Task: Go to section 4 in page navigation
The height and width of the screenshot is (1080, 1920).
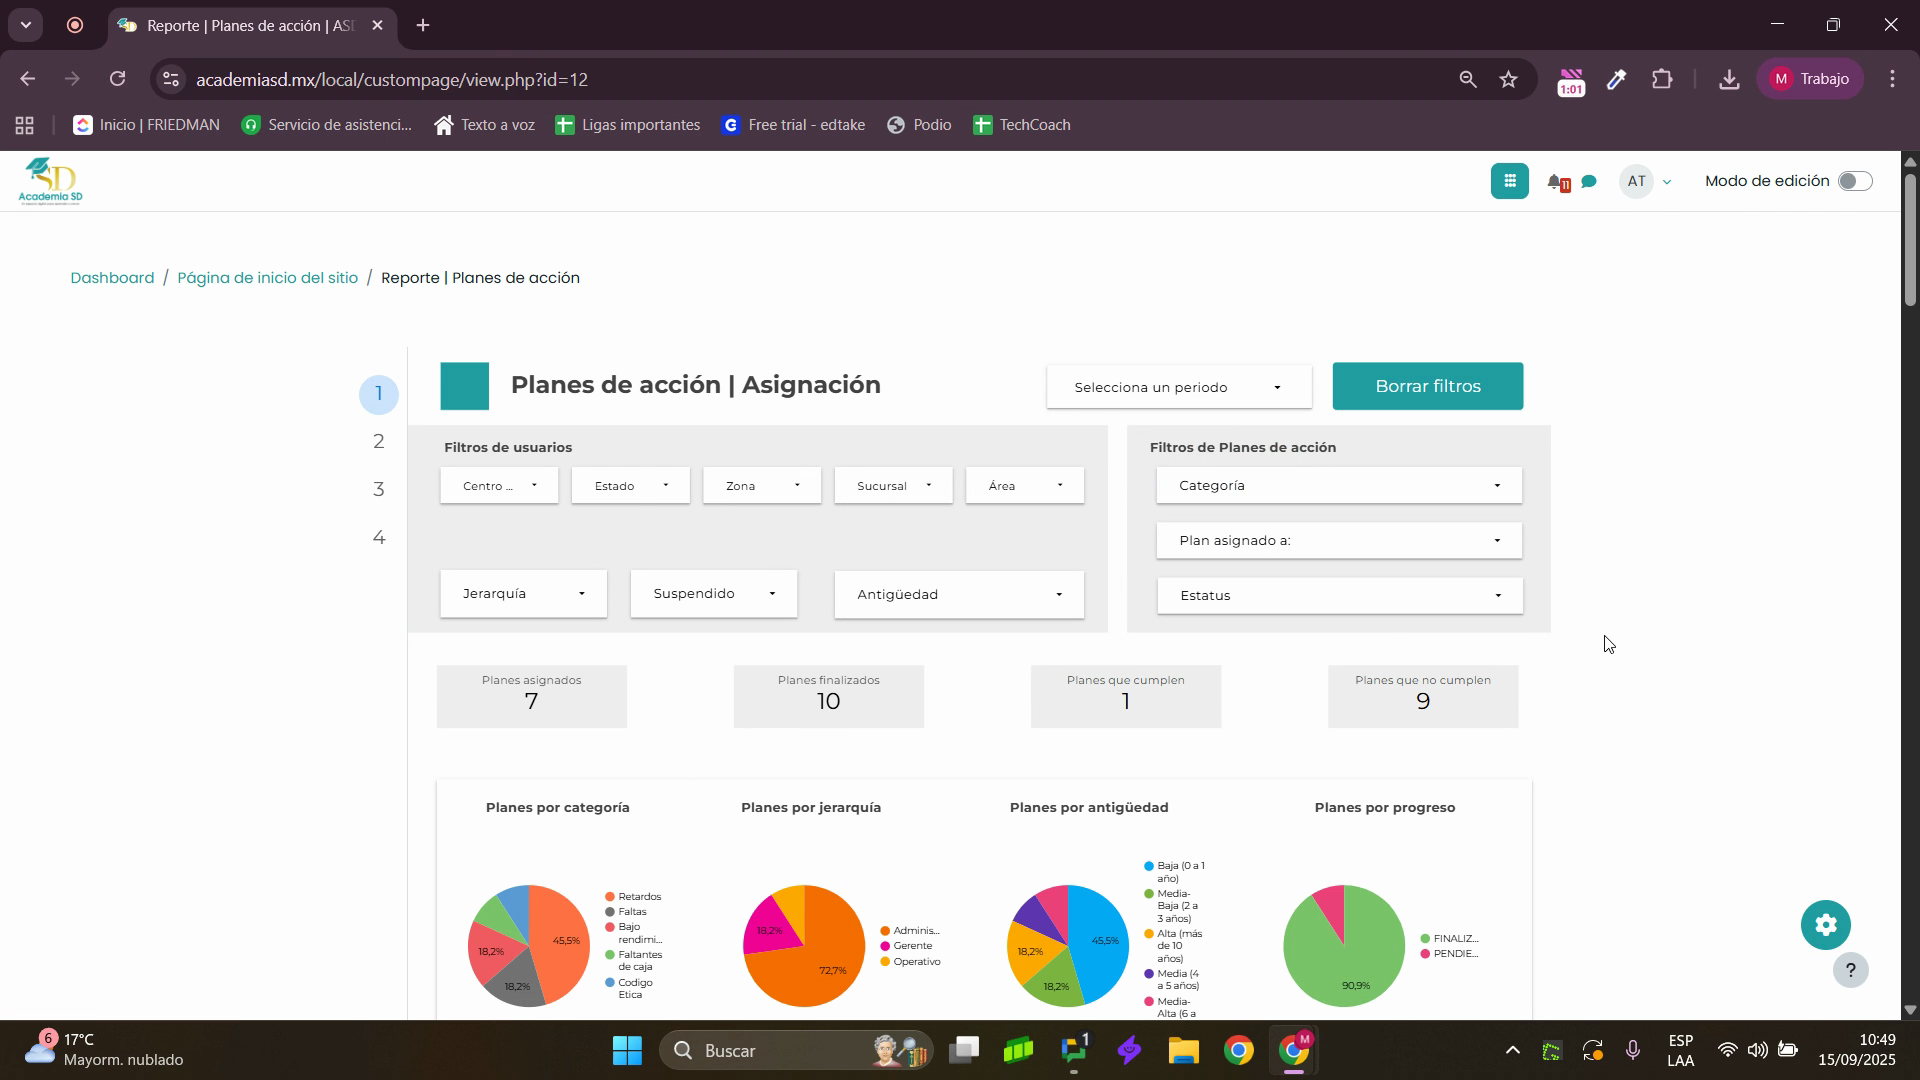Action: tap(378, 538)
